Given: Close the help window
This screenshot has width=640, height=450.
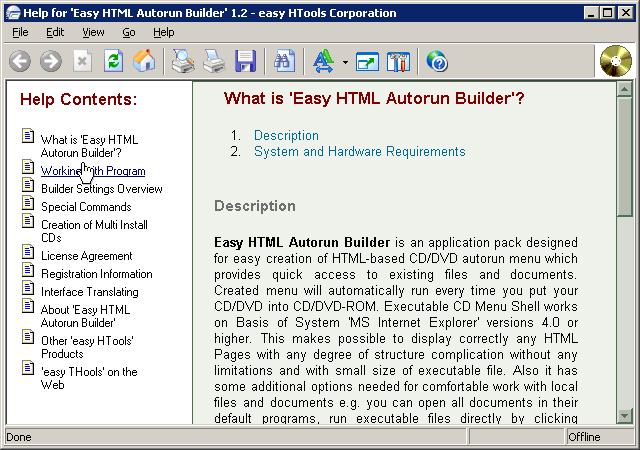Looking at the screenshot, I should pos(625,13).
